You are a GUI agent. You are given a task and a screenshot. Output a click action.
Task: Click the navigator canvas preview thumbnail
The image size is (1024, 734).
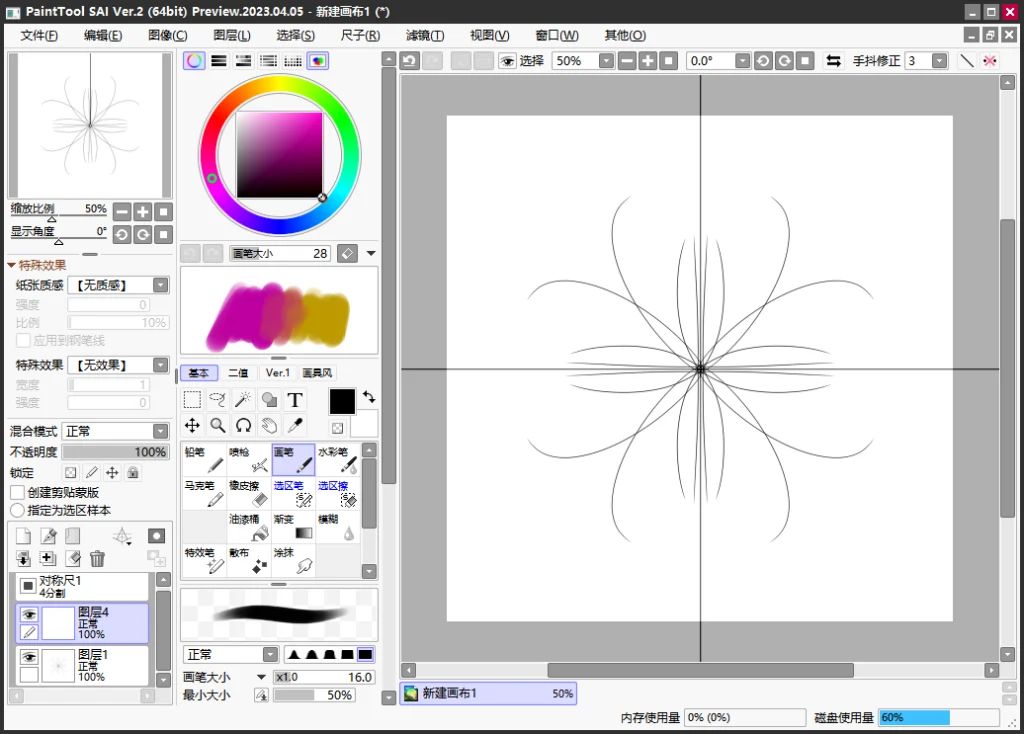pyautogui.click(x=90, y=125)
